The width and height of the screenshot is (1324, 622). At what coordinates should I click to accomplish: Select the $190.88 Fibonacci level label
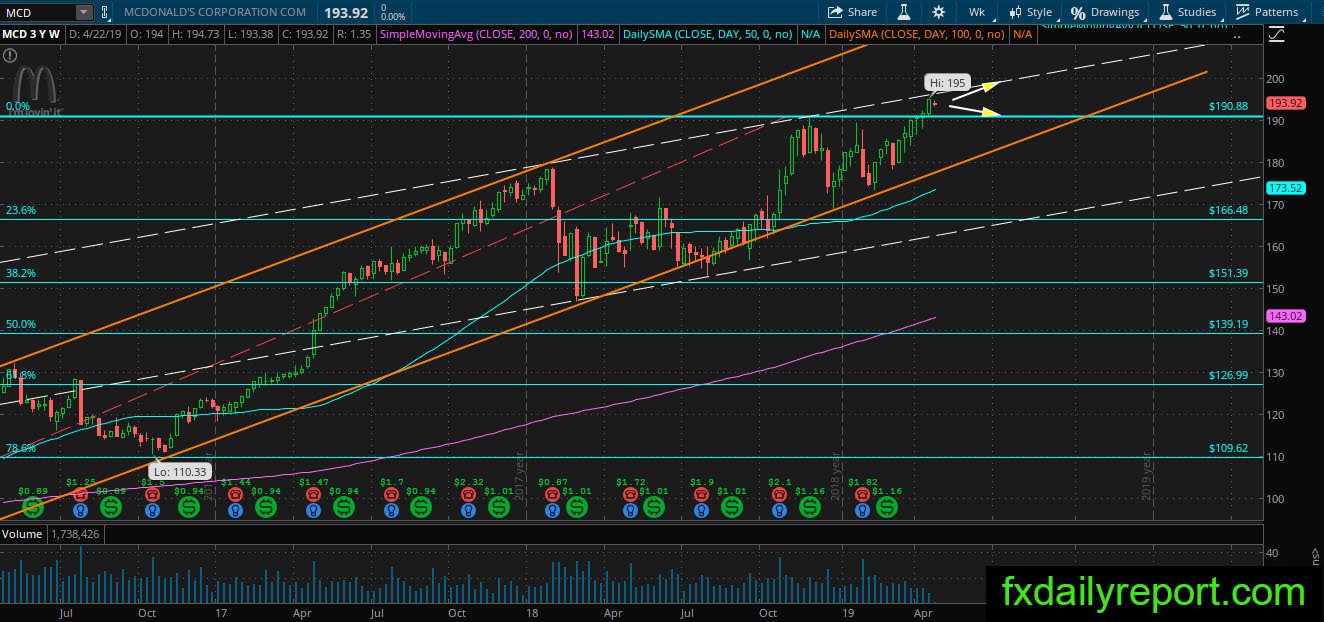1228,106
